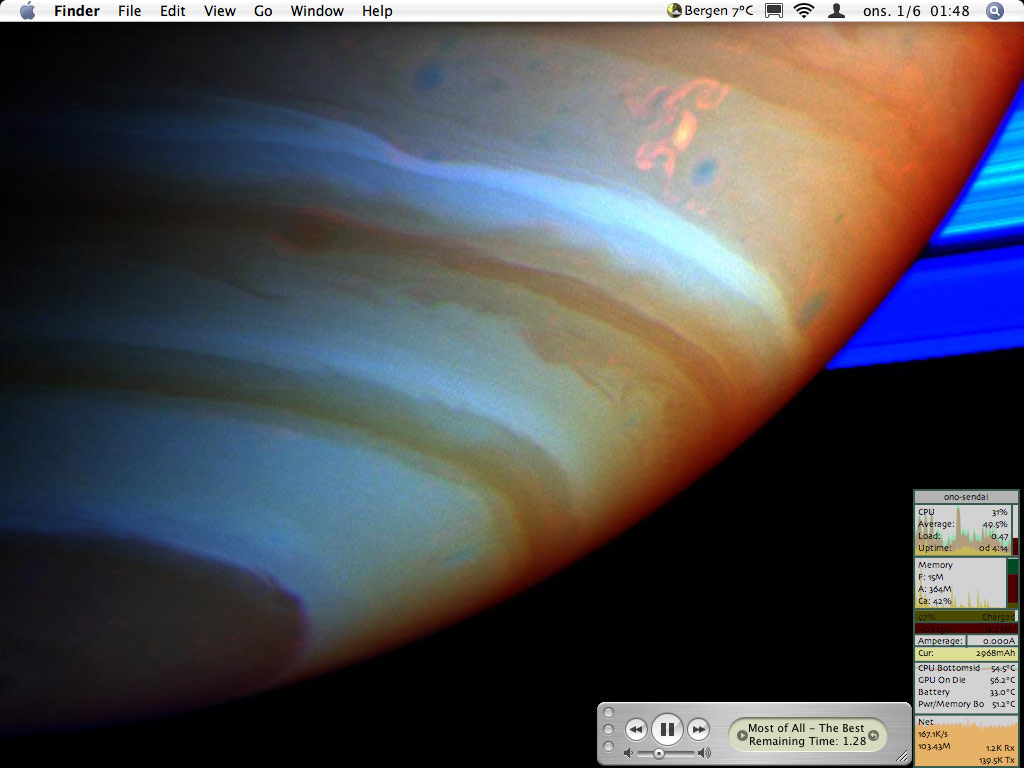The height and width of the screenshot is (768, 1024).
Task: Click the GPU On Die temperature row
Action: pyautogui.click(x=966, y=680)
